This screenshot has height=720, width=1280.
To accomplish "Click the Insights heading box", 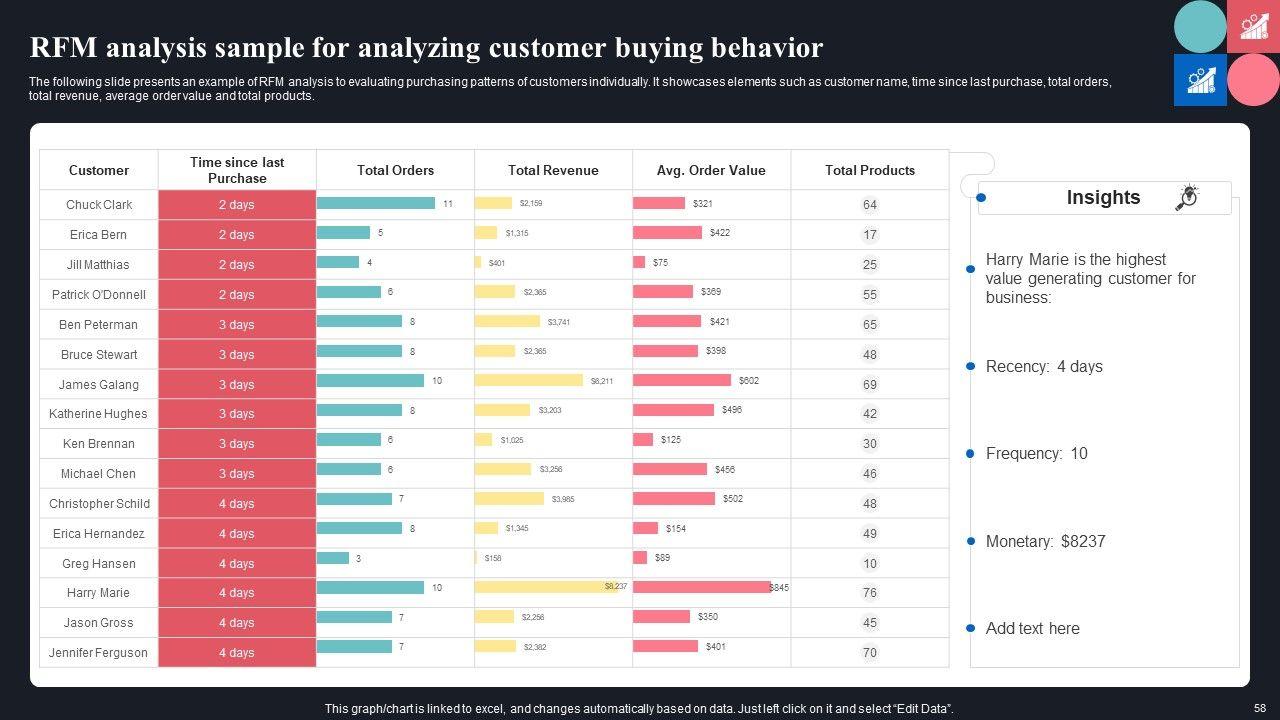I will pyautogui.click(x=1103, y=198).
